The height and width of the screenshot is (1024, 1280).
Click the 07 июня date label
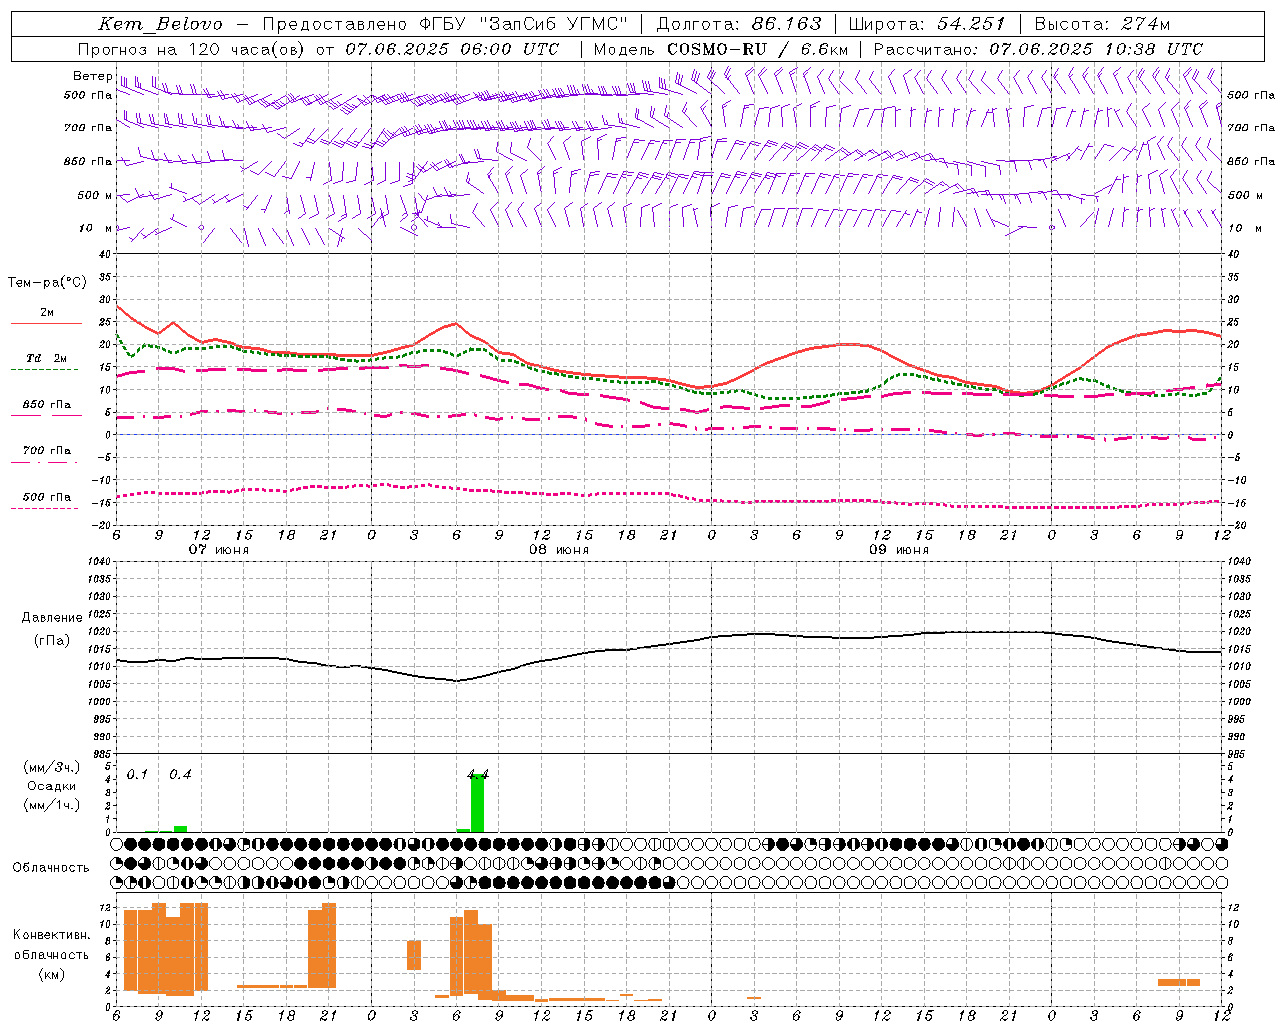219,550
